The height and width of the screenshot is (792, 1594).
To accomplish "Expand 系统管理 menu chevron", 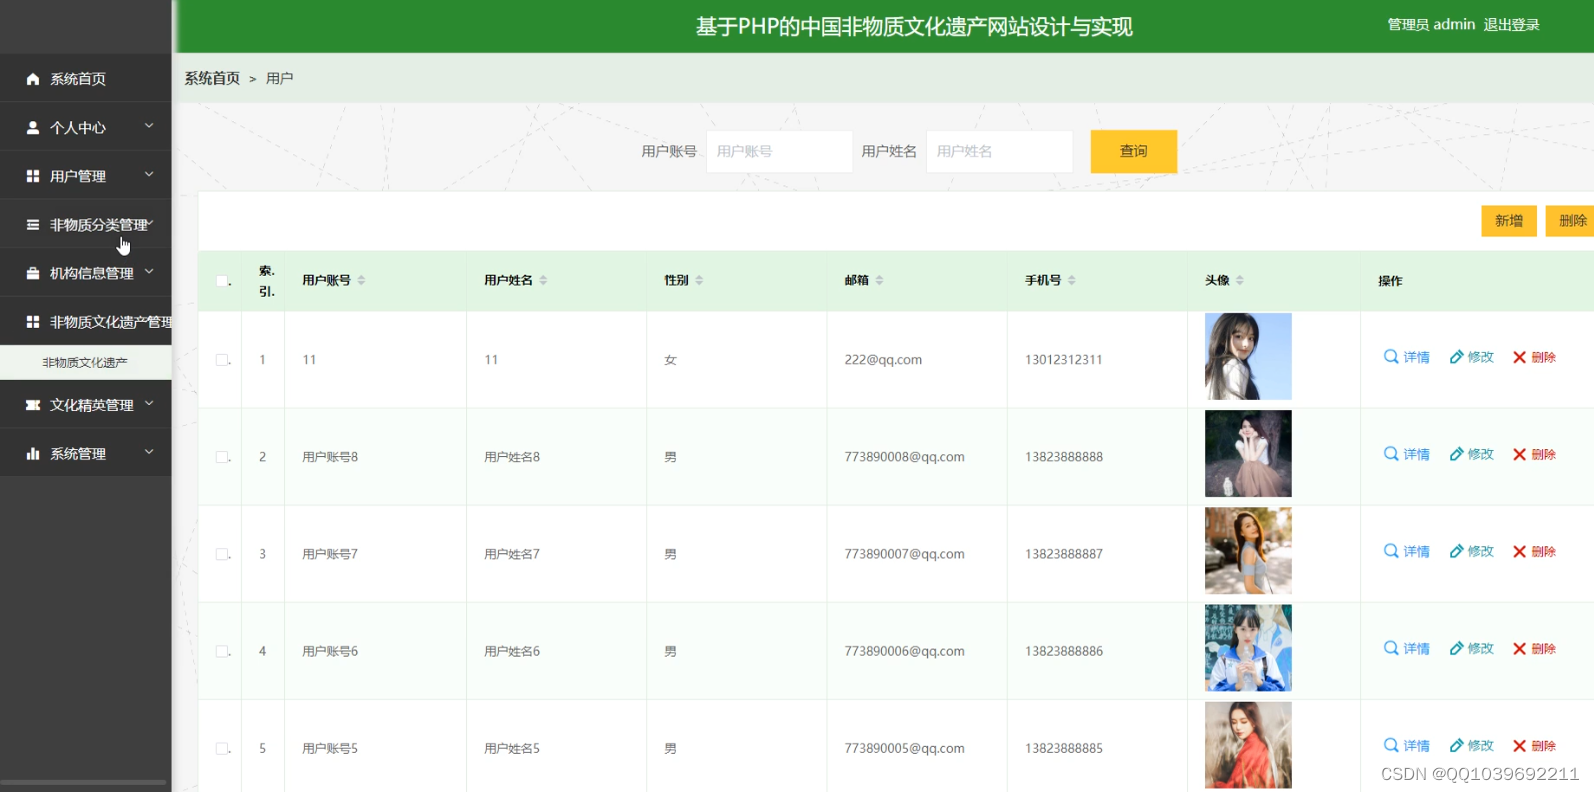I will click(149, 452).
